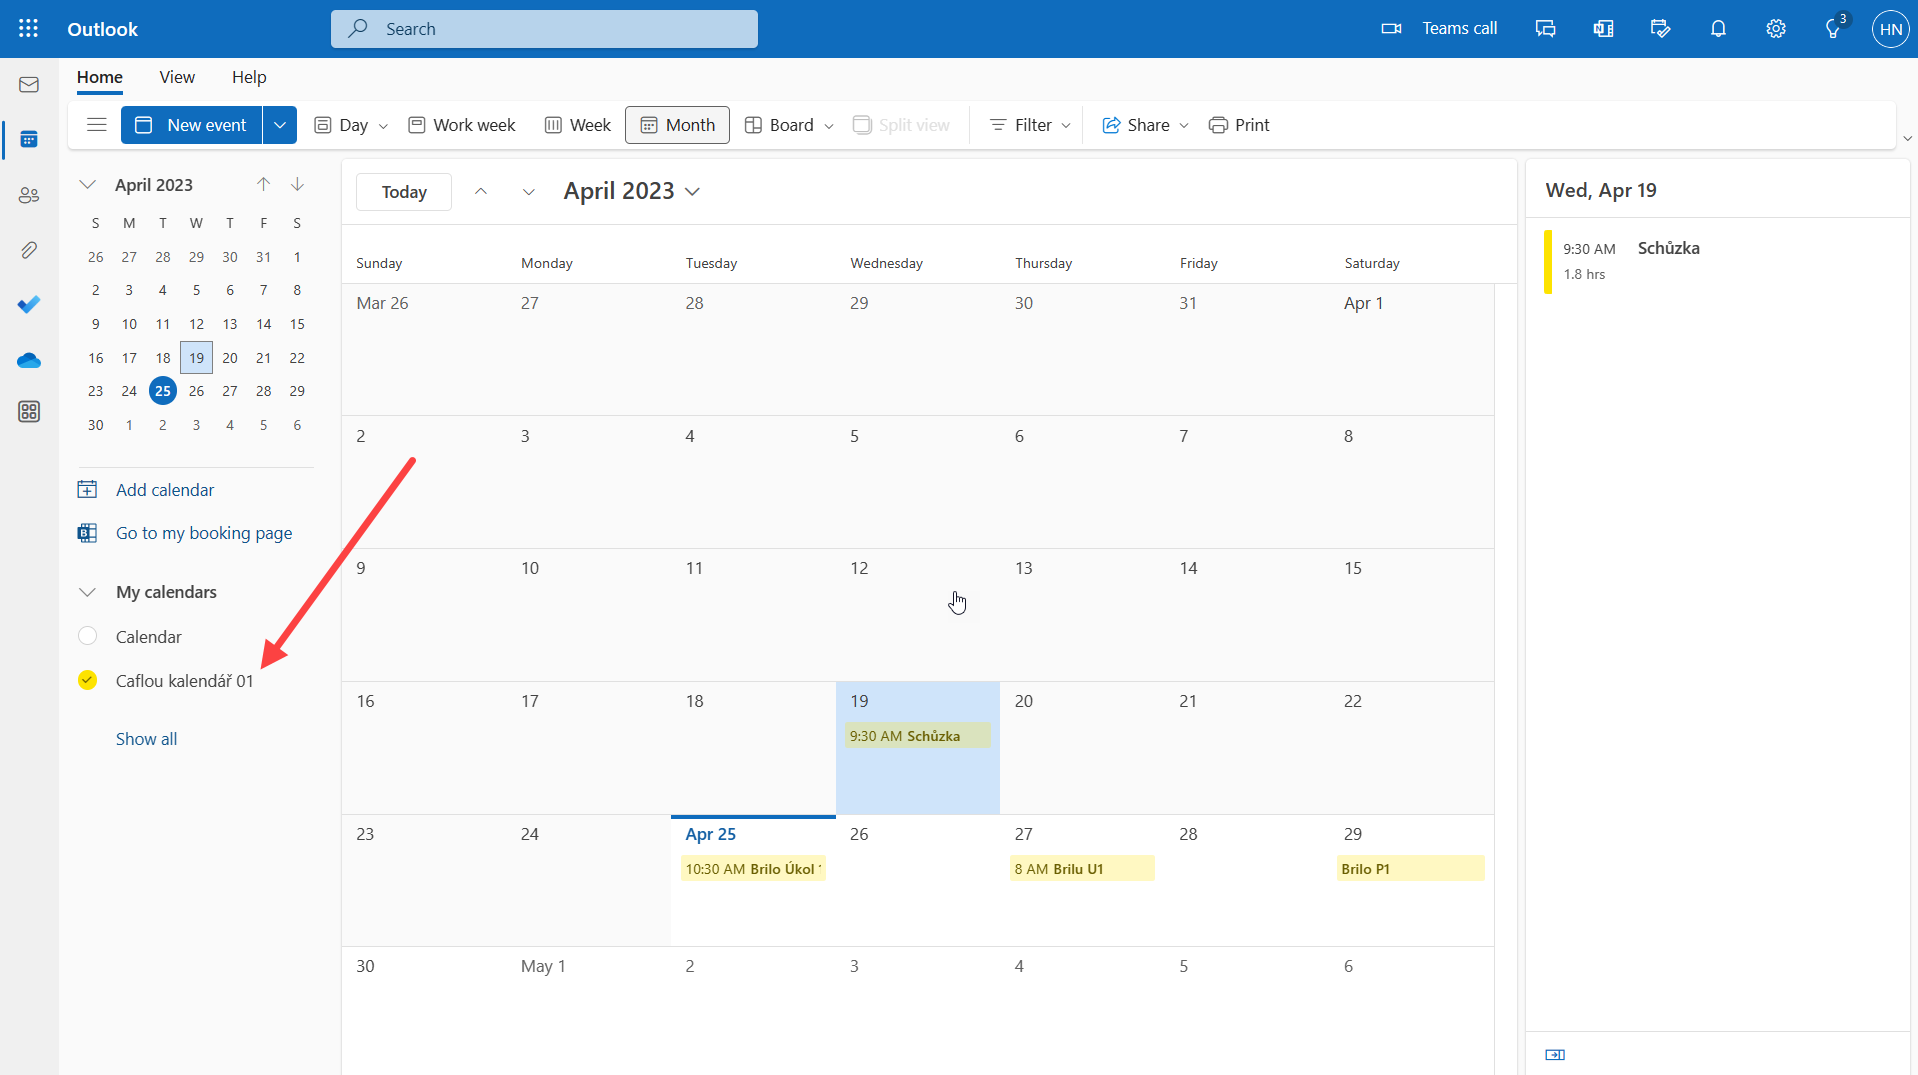Collapse the My calendars section
Viewport: 1918px width, 1075px height.
(88, 592)
